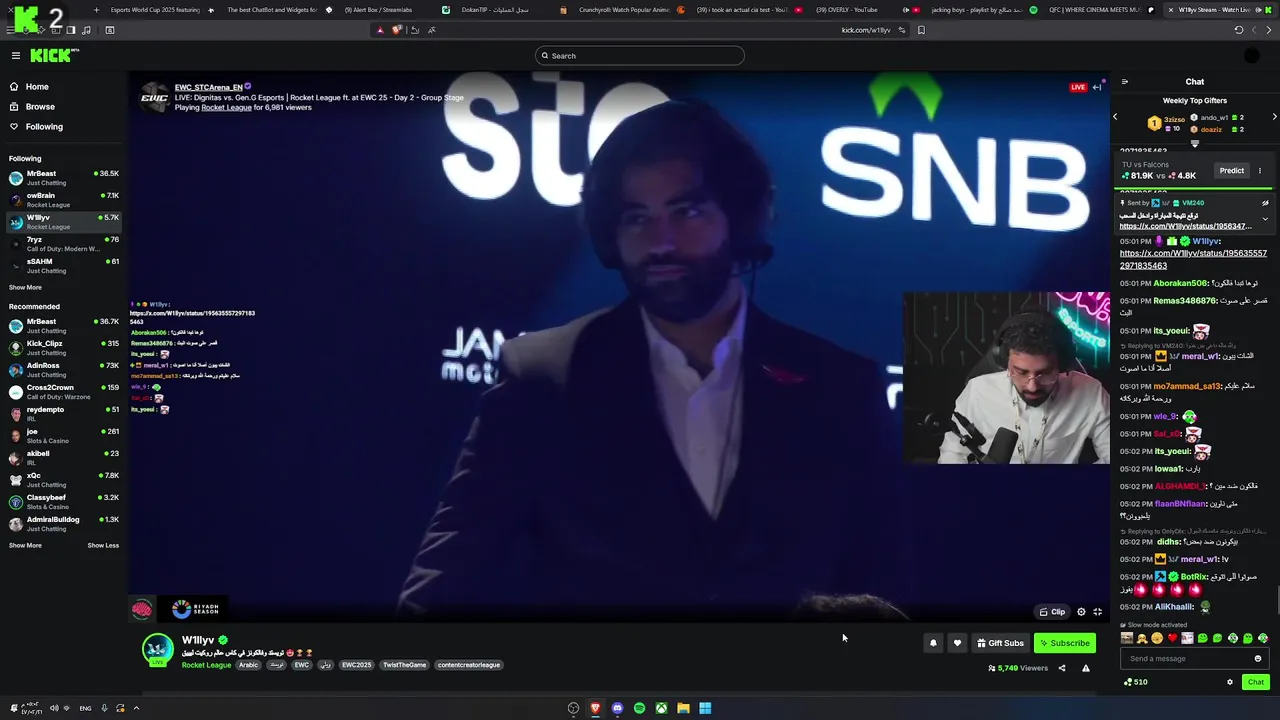
Task: Collapse the chat panel with the arrow icon
Action: coord(1125,82)
